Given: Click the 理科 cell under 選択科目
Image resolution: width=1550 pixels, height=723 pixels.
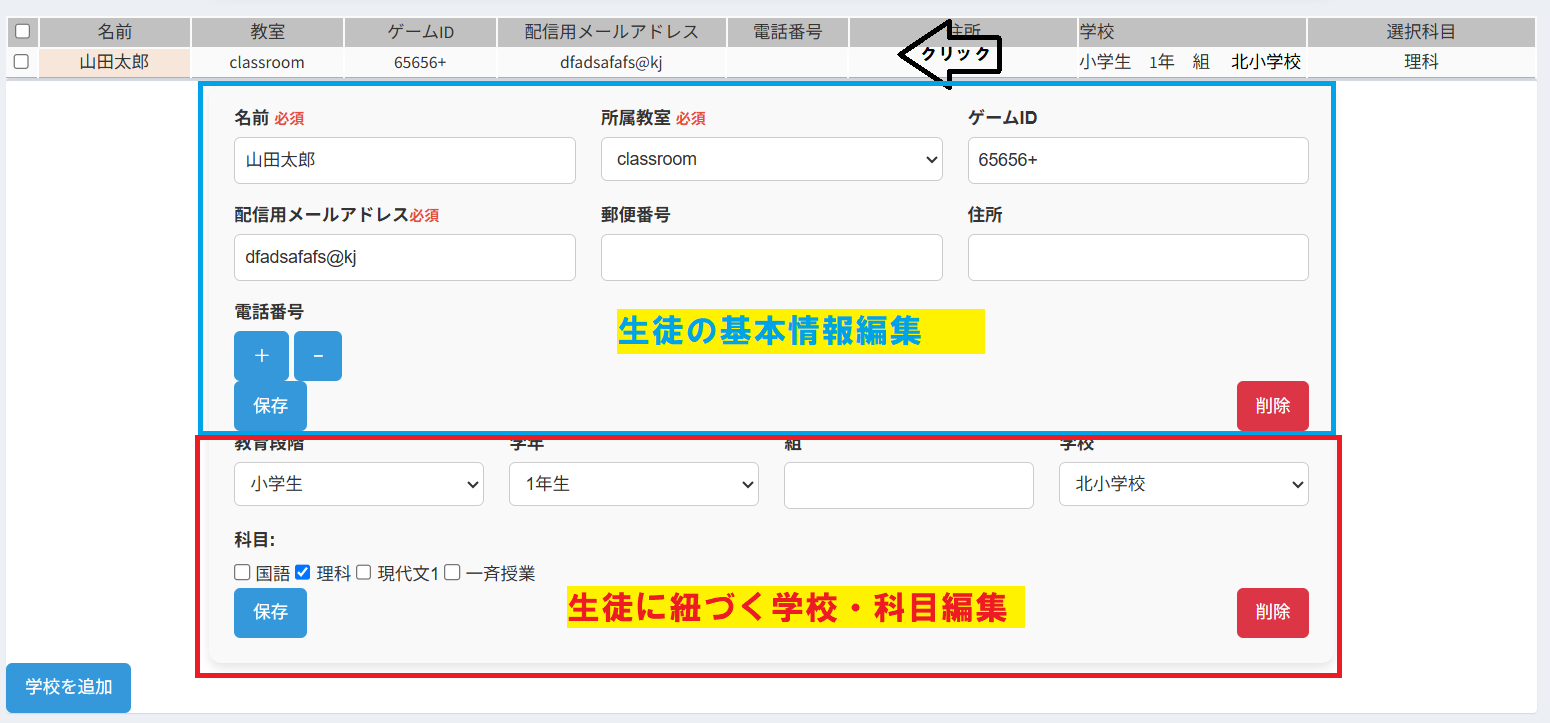Looking at the screenshot, I should click(x=1421, y=62).
